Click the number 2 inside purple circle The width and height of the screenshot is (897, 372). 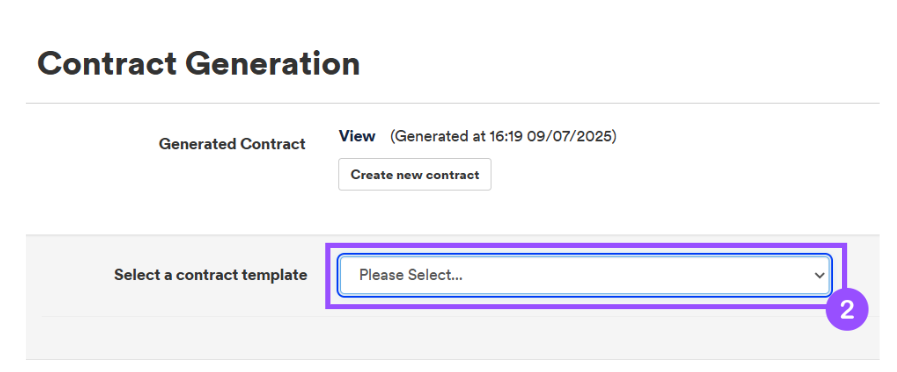pyautogui.click(x=847, y=310)
